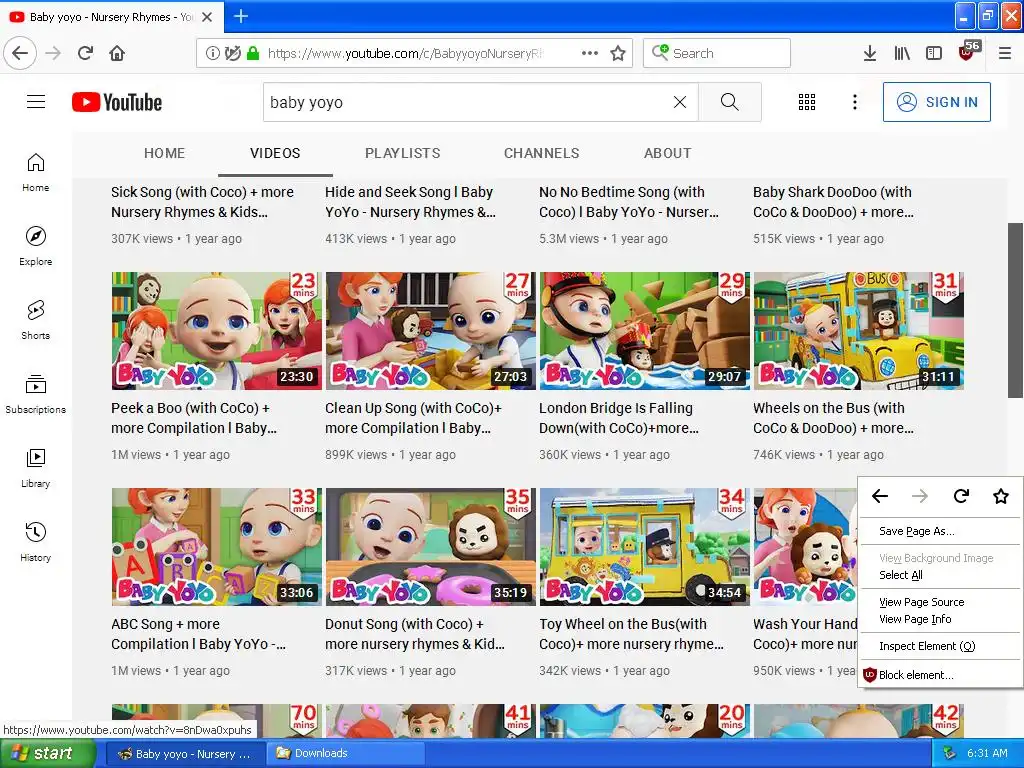Click the browser Search box
The width and height of the screenshot is (1024, 768).
717,53
